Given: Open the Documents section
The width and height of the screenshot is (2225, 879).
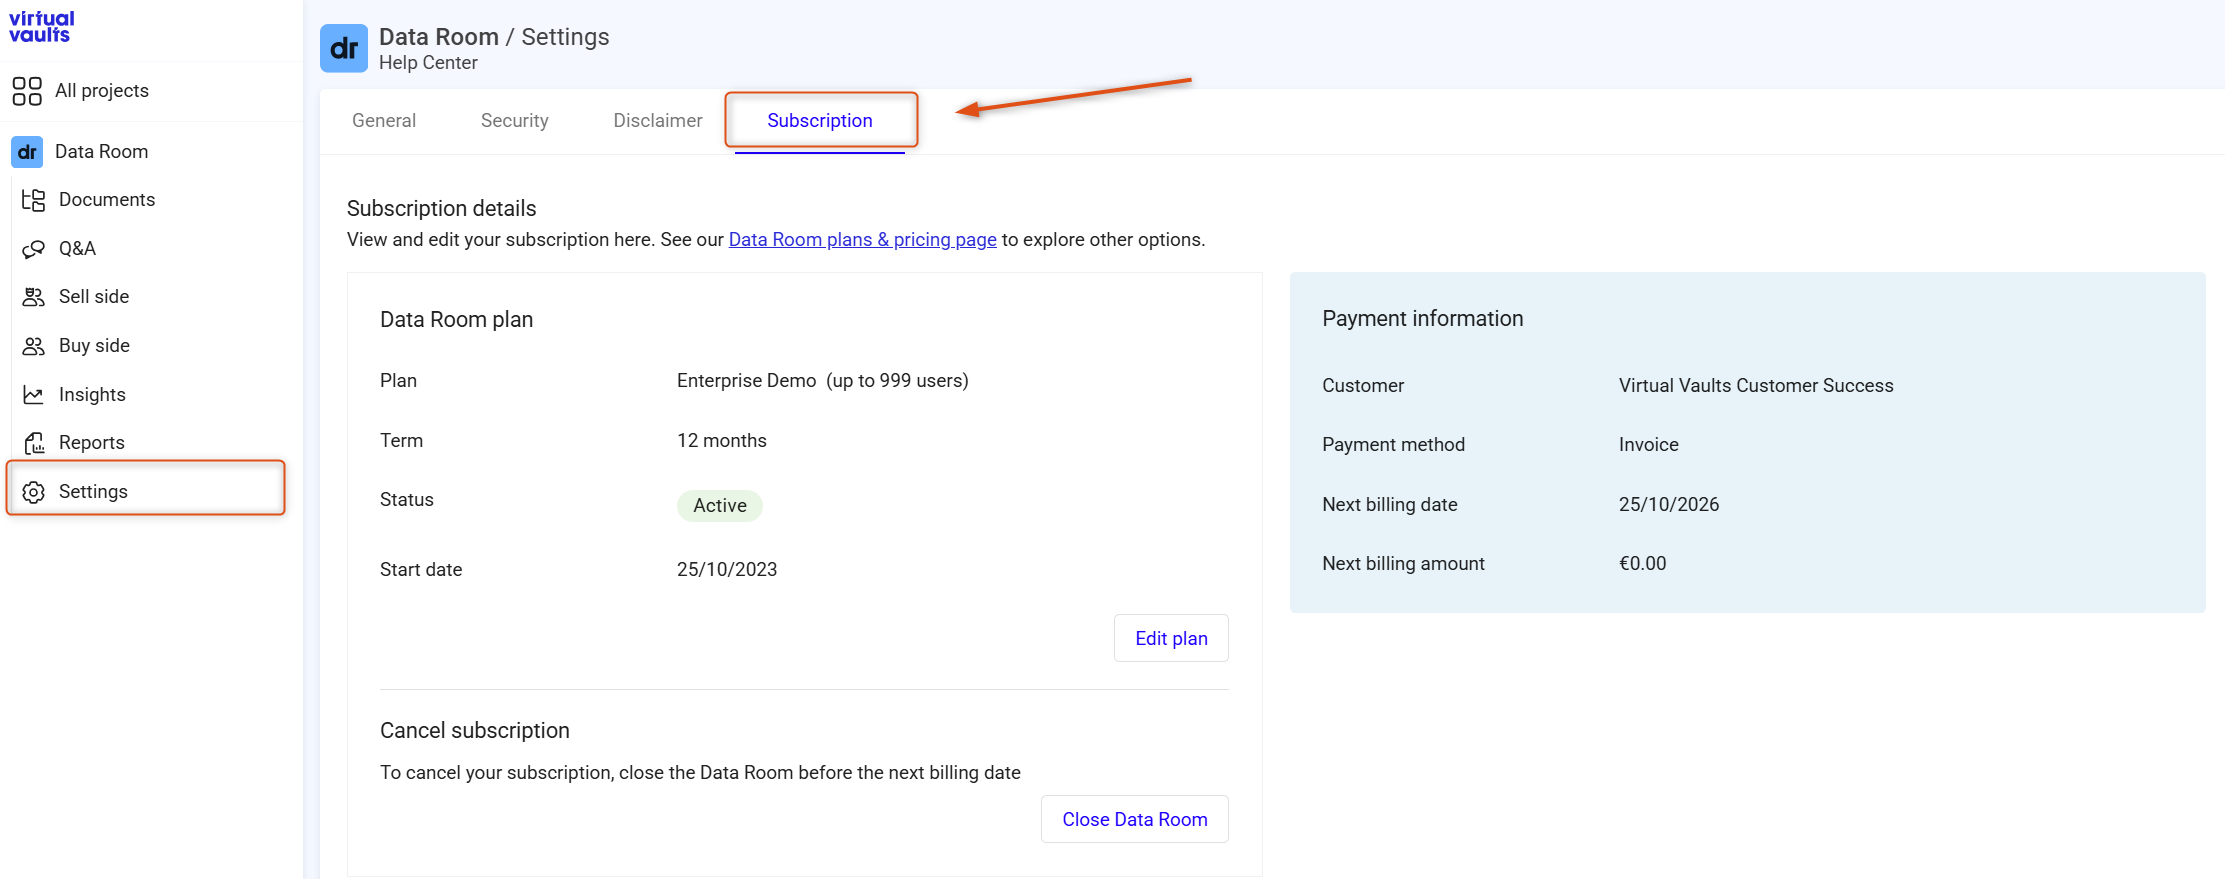Looking at the screenshot, I should 107,200.
